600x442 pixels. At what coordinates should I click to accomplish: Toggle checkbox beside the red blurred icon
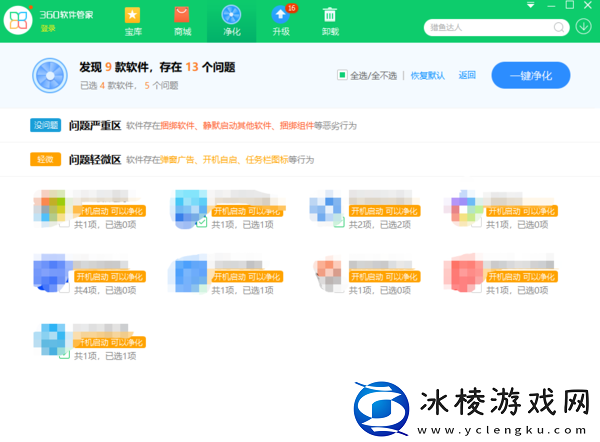pyautogui.click(x=476, y=288)
